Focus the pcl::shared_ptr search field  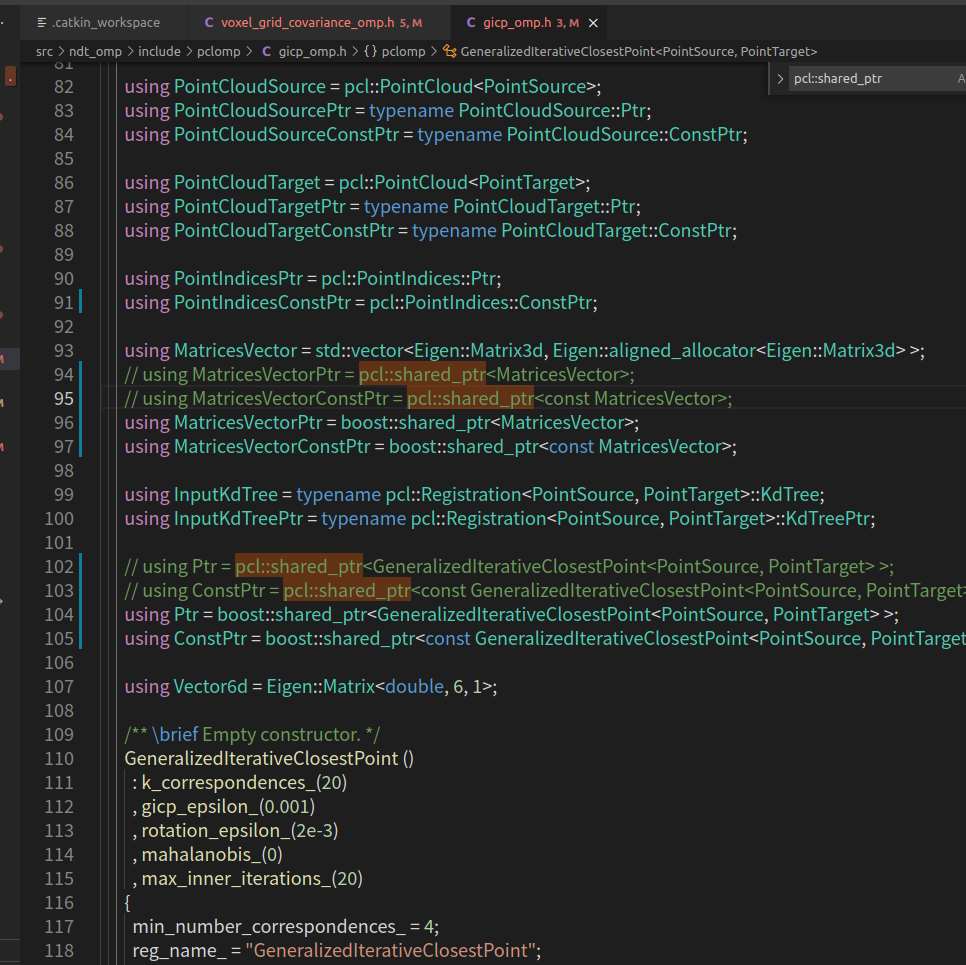[869, 79]
